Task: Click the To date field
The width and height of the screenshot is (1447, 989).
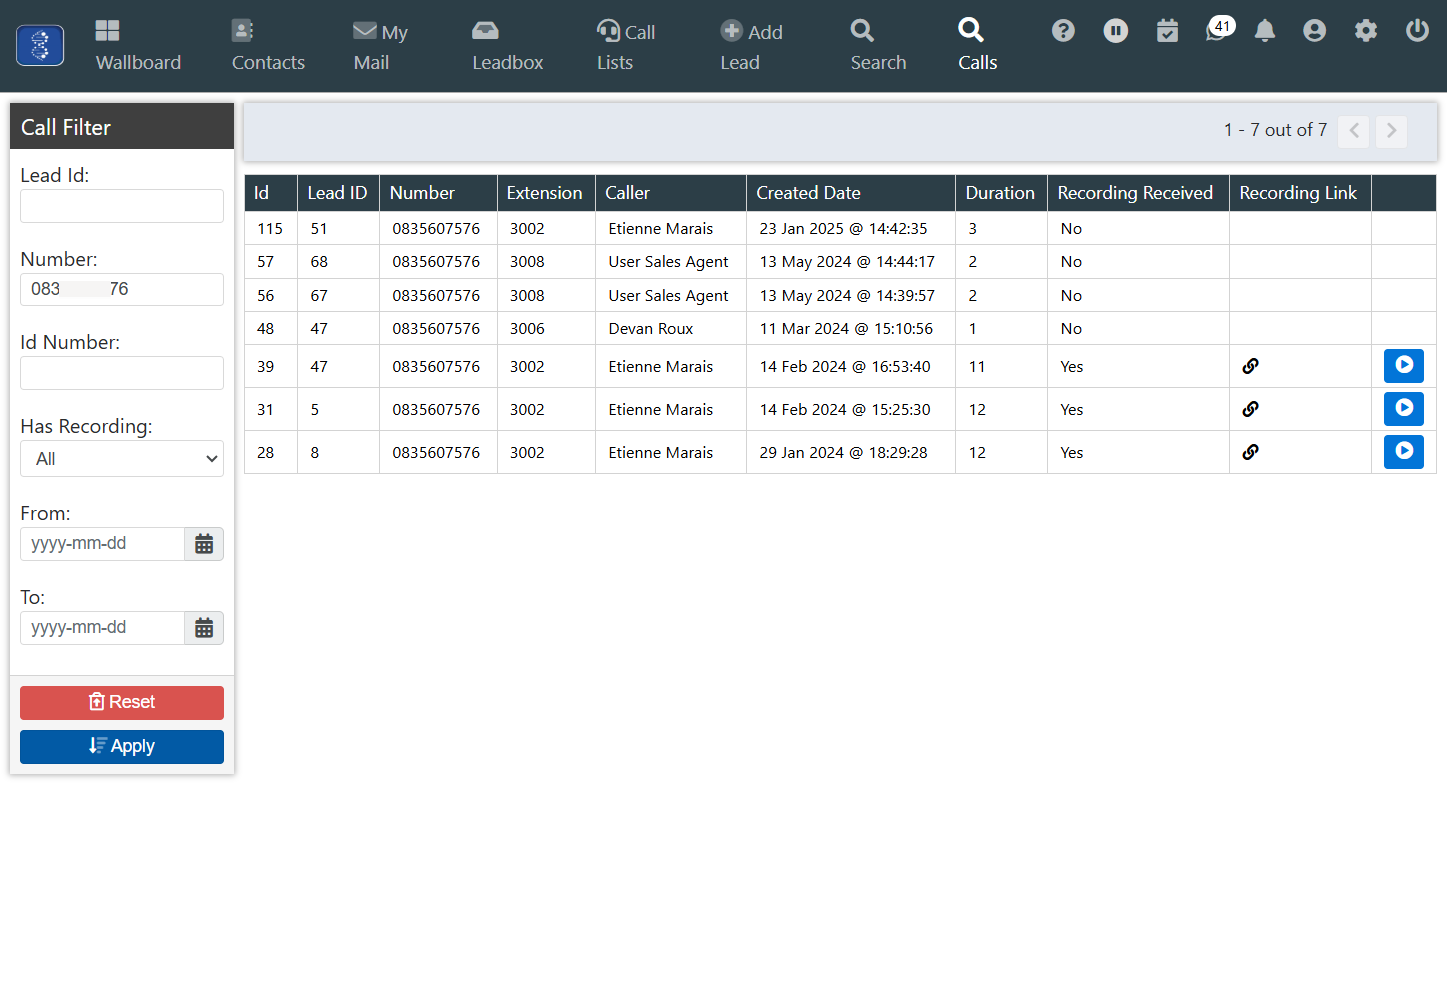Action: (102, 628)
